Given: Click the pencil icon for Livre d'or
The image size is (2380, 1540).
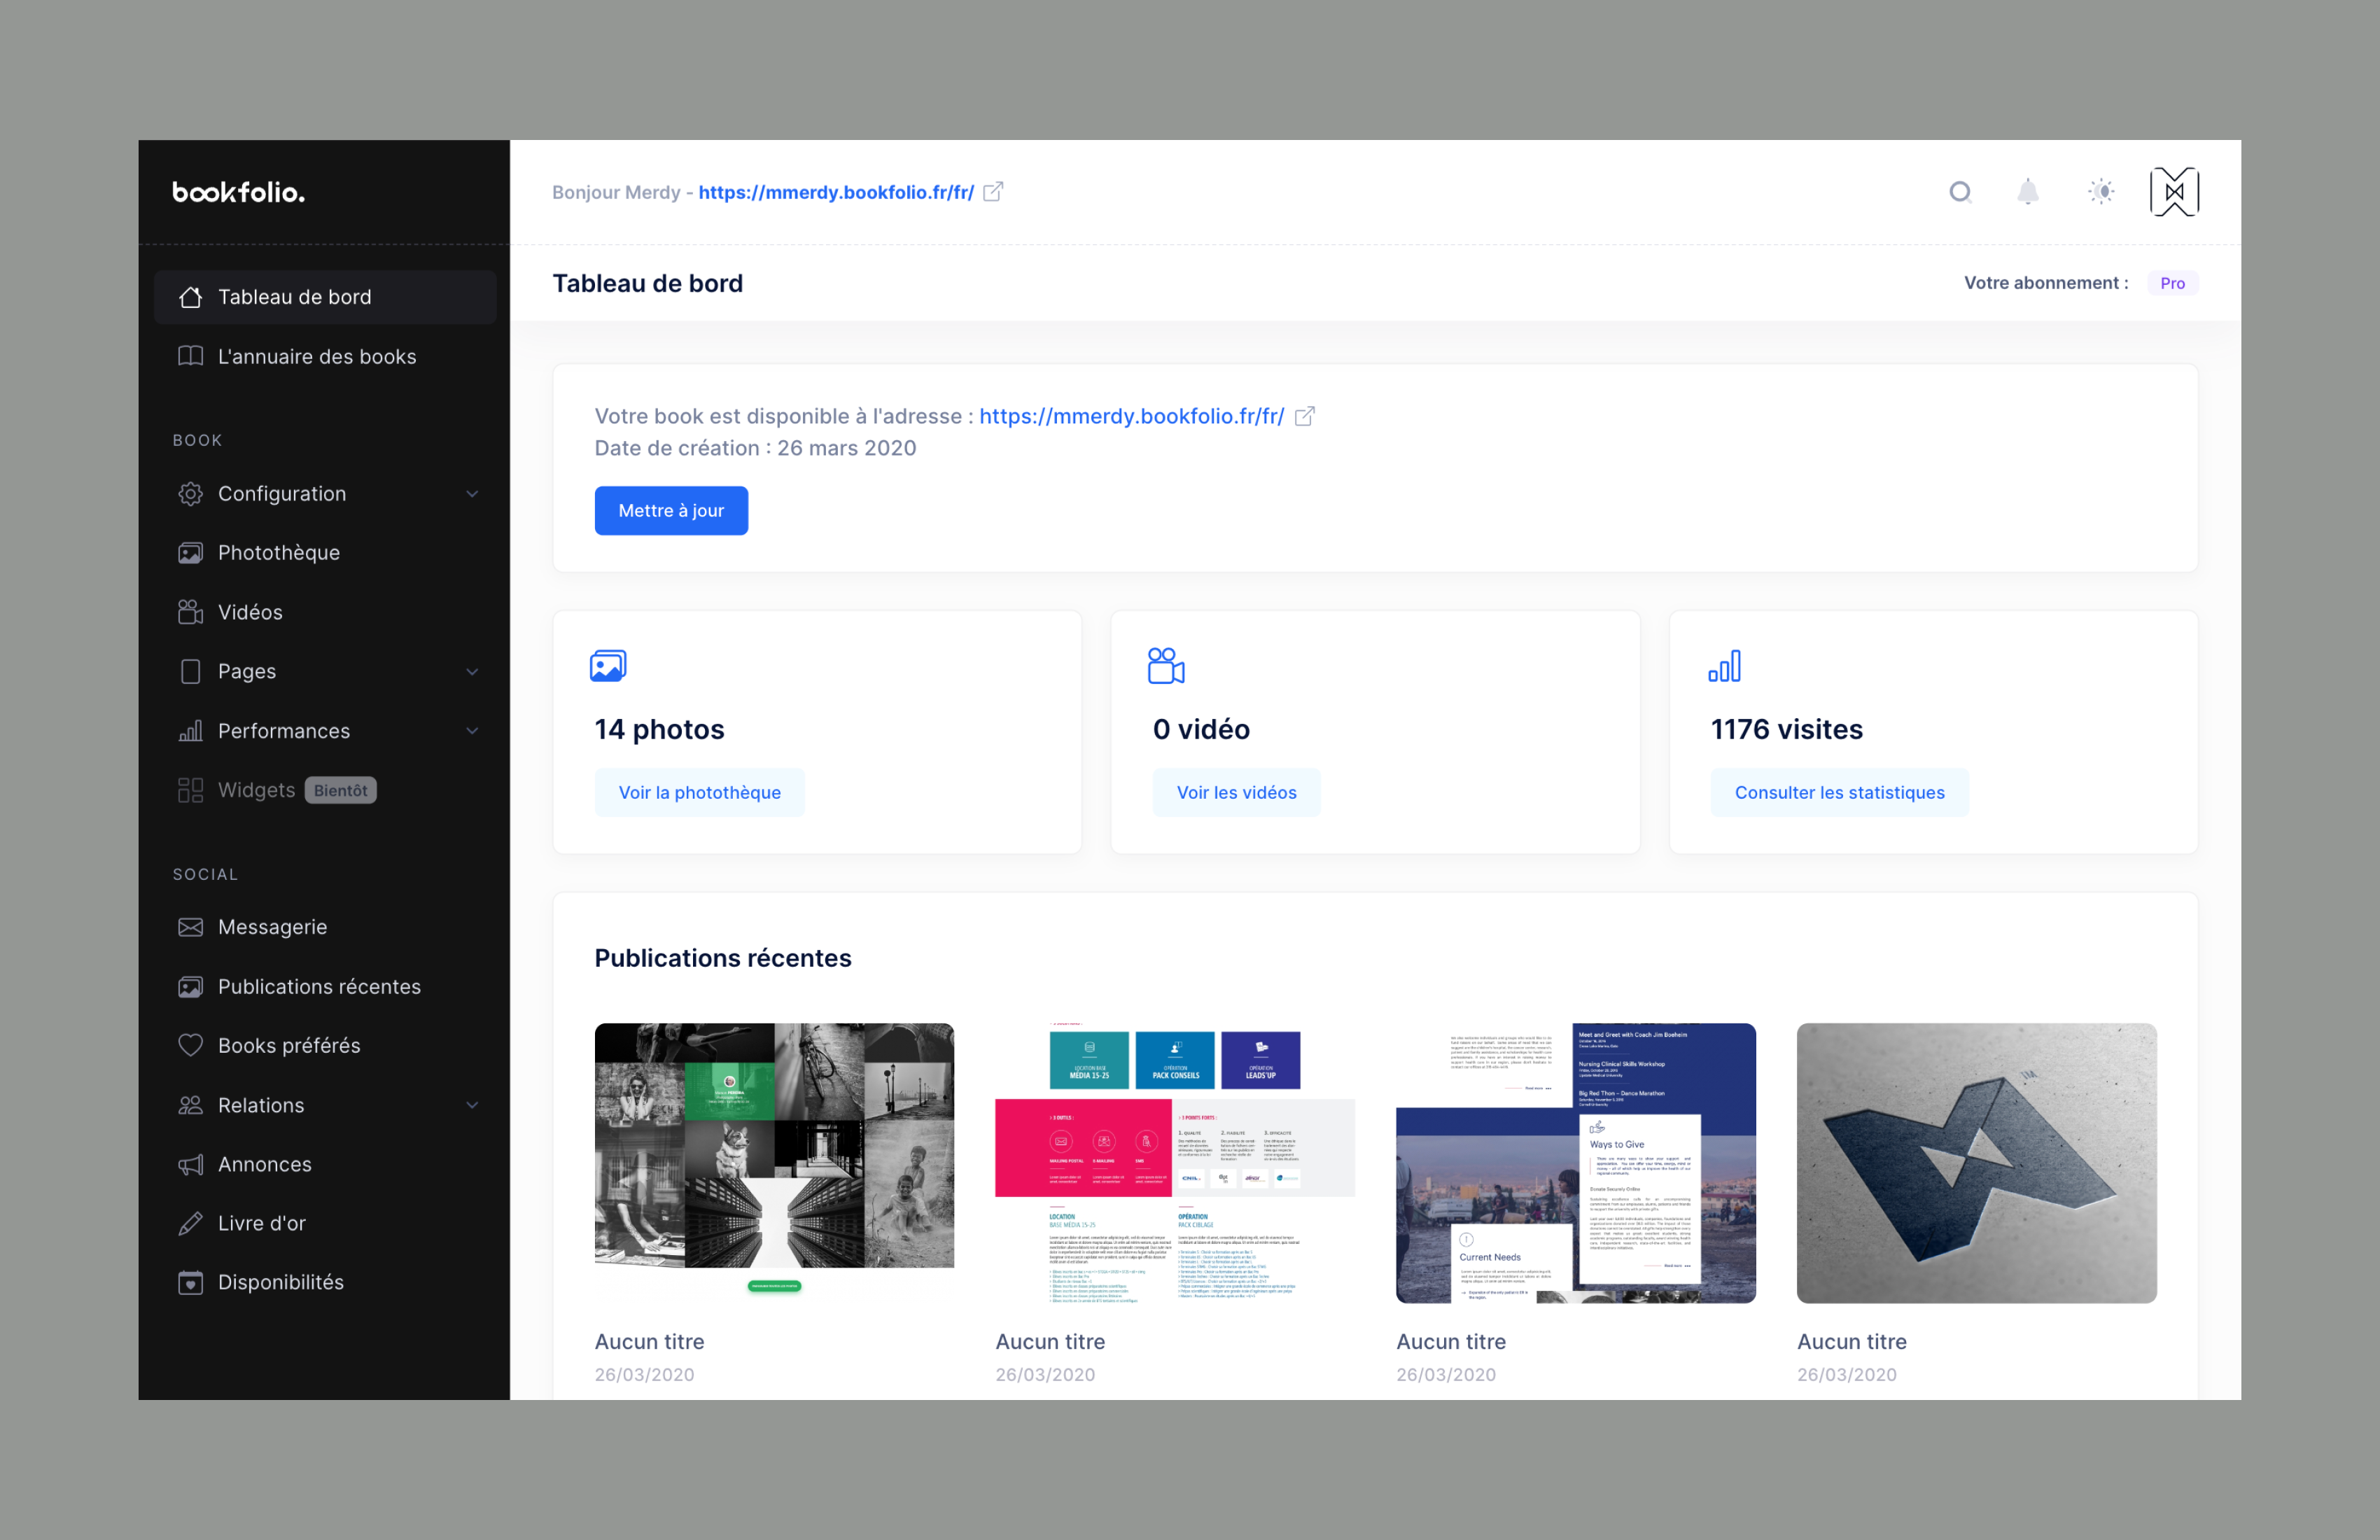Looking at the screenshot, I should coord(190,1223).
